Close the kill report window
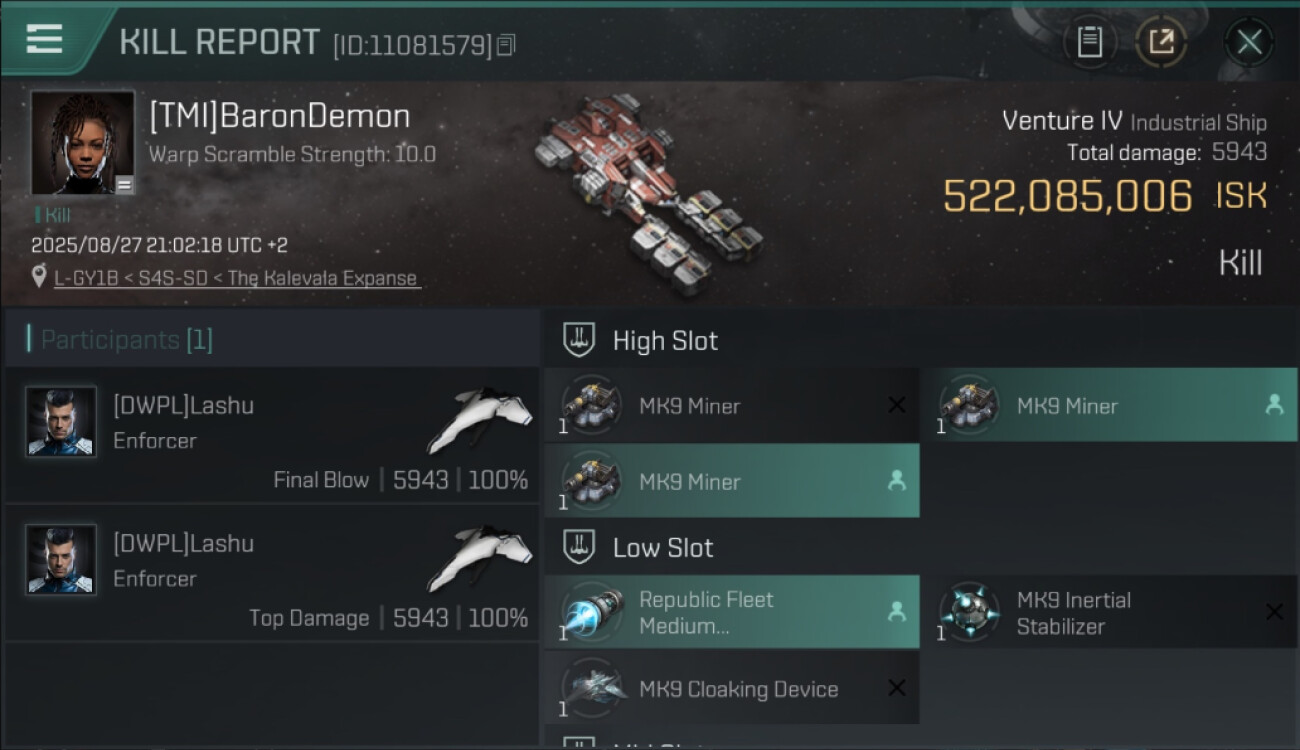The width and height of the screenshot is (1300, 750). (x=1249, y=42)
